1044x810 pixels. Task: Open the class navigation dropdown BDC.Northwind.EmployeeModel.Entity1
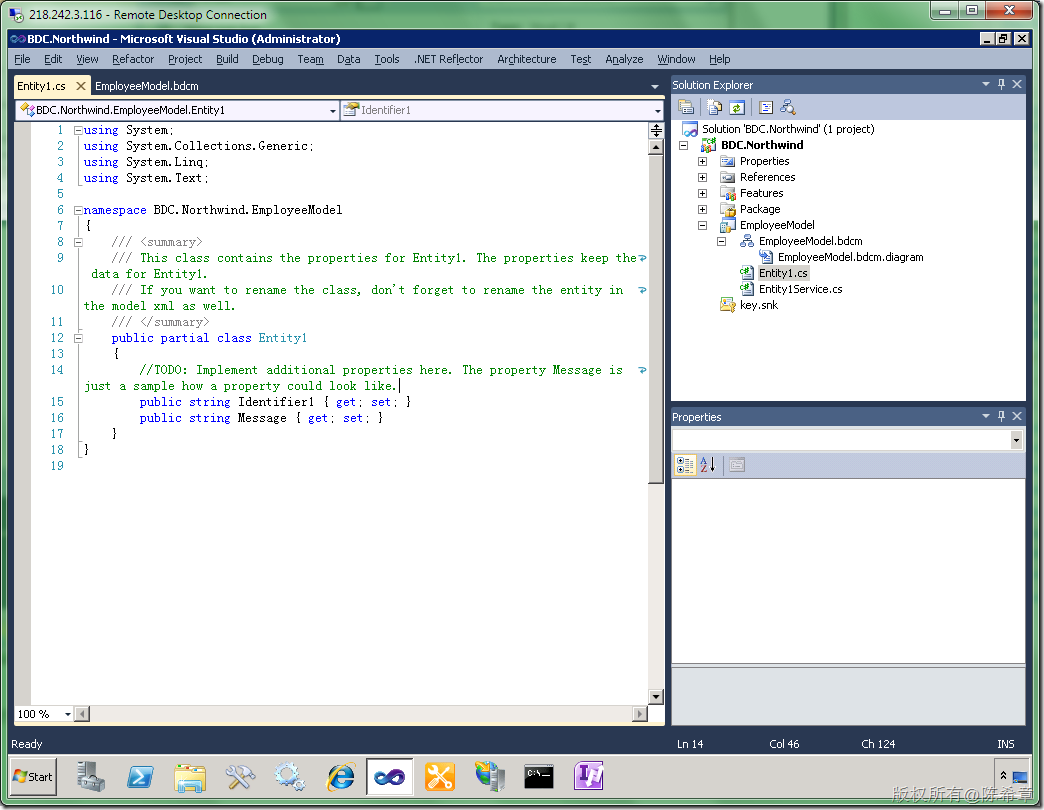click(332, 110)
